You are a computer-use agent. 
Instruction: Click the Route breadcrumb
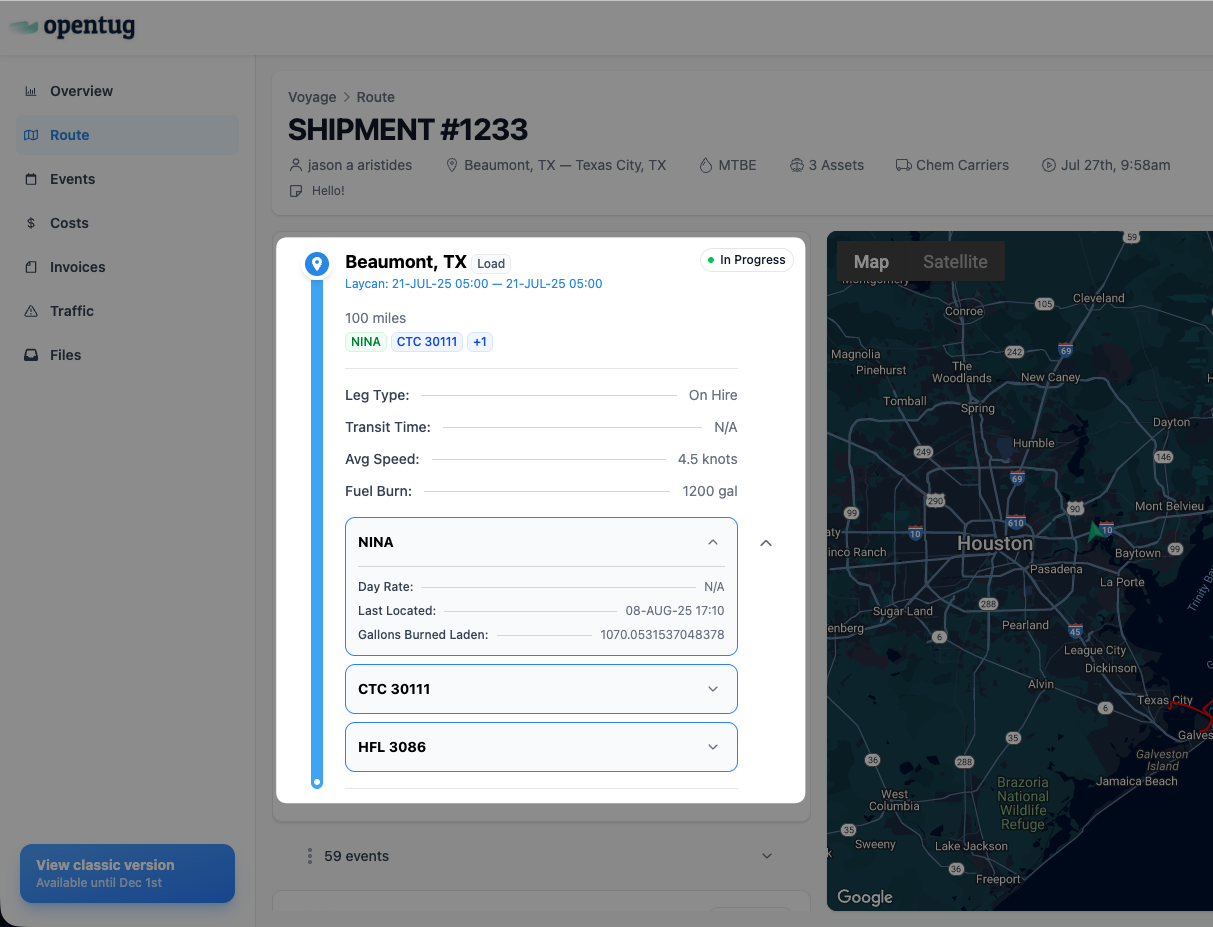(376, 97)
